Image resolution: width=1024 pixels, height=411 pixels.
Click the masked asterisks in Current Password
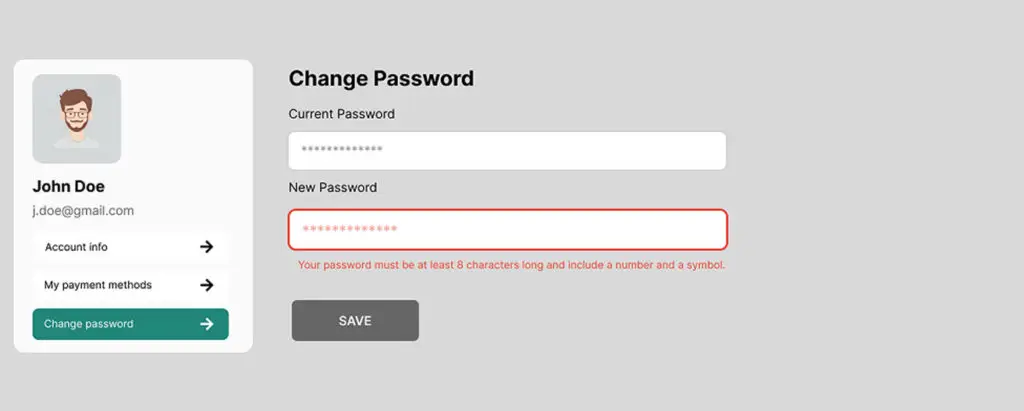click(x=341, y=151)
